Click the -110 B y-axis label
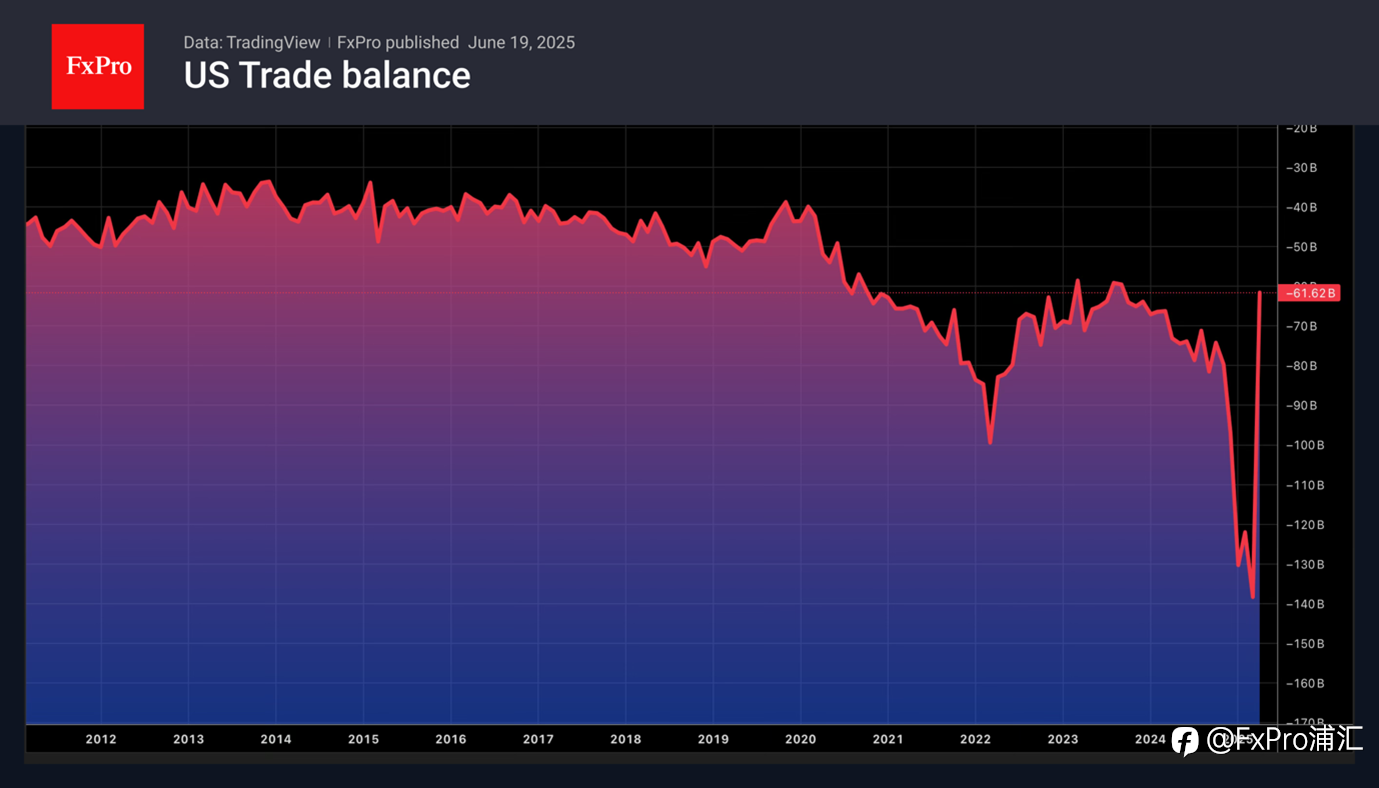Viewport: 1379px width, 788px height. pos(1305,485)
